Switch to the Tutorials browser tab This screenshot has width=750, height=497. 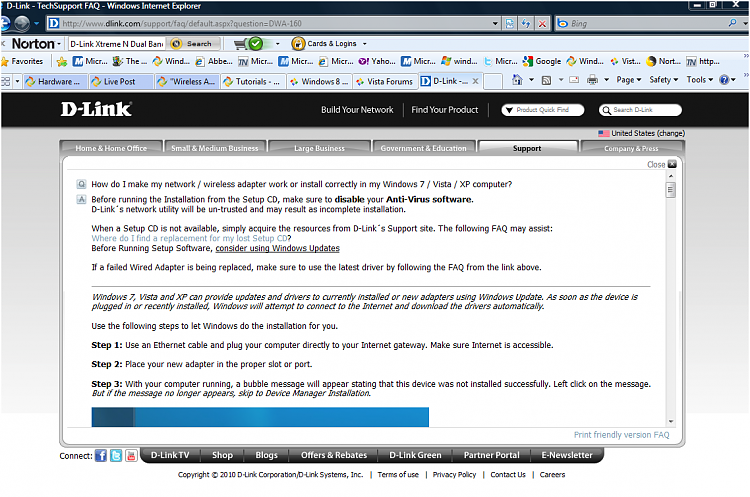click(x=254, y=82)
